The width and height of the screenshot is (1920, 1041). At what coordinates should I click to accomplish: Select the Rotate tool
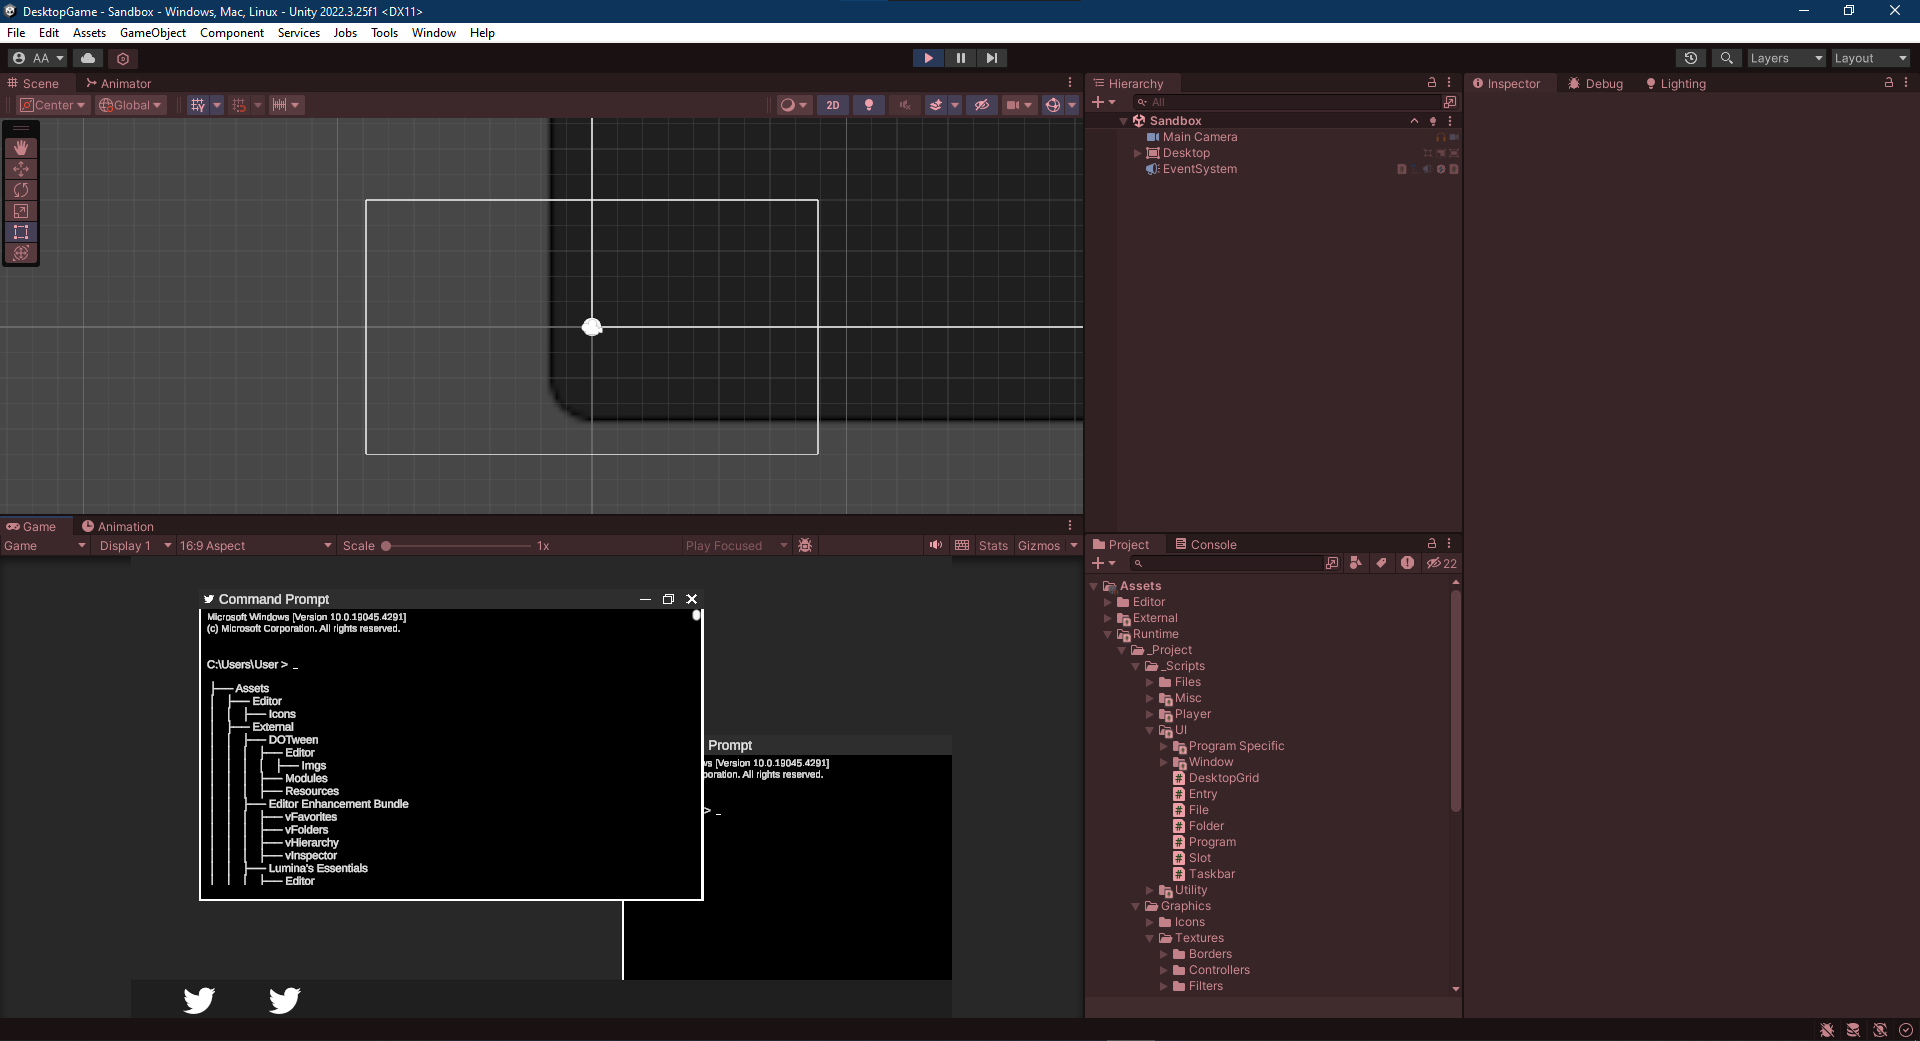coord(21,190)
